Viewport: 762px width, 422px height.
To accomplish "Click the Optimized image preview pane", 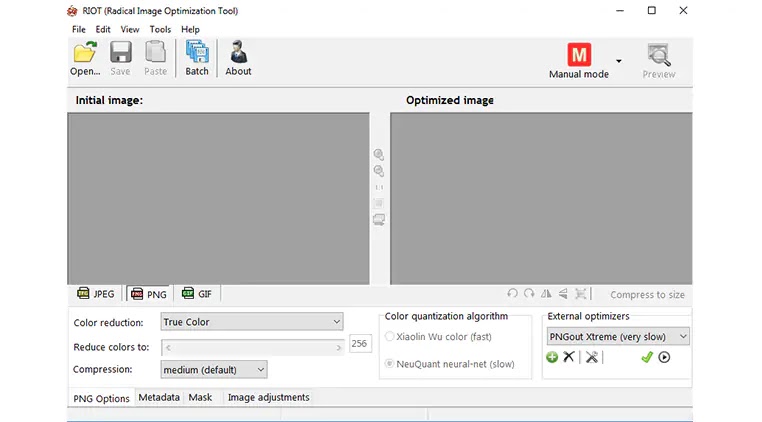I will click(541, 198).
